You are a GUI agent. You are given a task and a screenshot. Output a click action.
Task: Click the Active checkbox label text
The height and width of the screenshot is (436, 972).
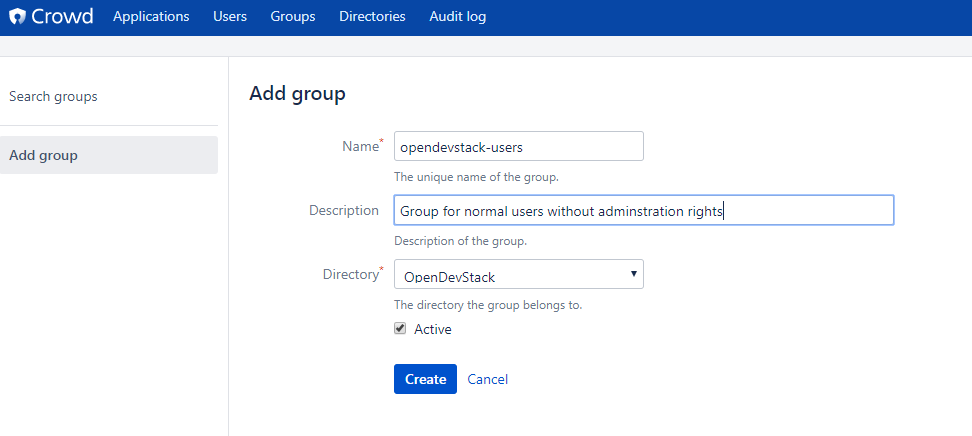coord(432,329)
